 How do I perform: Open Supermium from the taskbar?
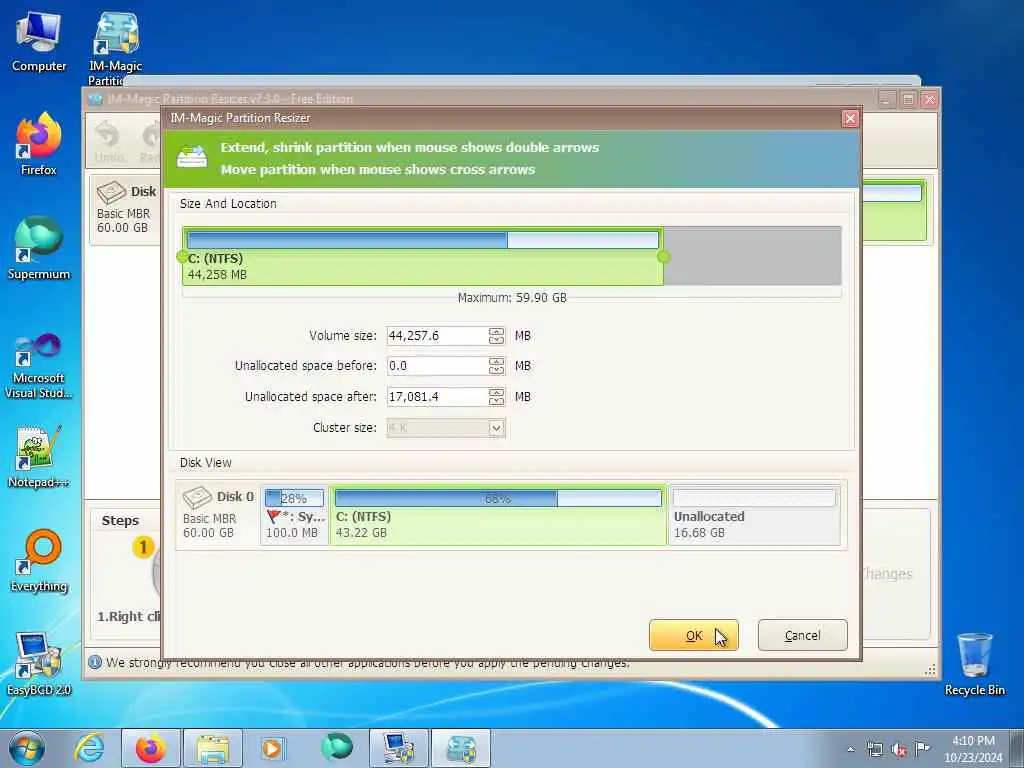[x=337, y=748]
